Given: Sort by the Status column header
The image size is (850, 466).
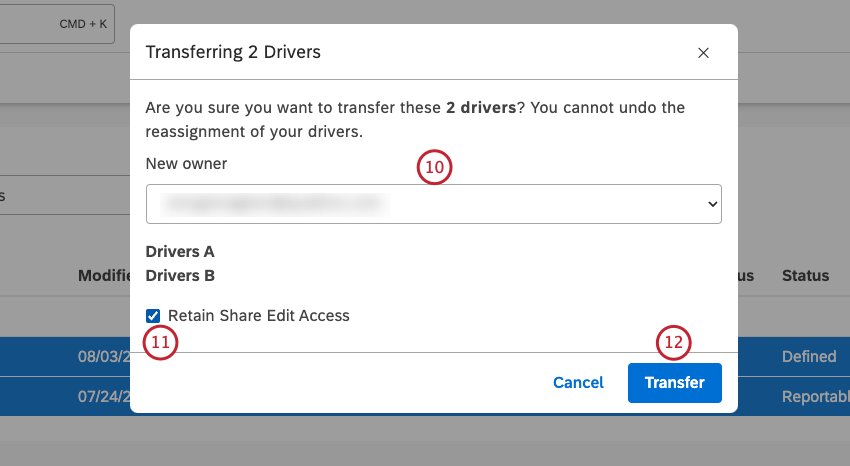Looking at the screenshot, I should click(805, 276).
